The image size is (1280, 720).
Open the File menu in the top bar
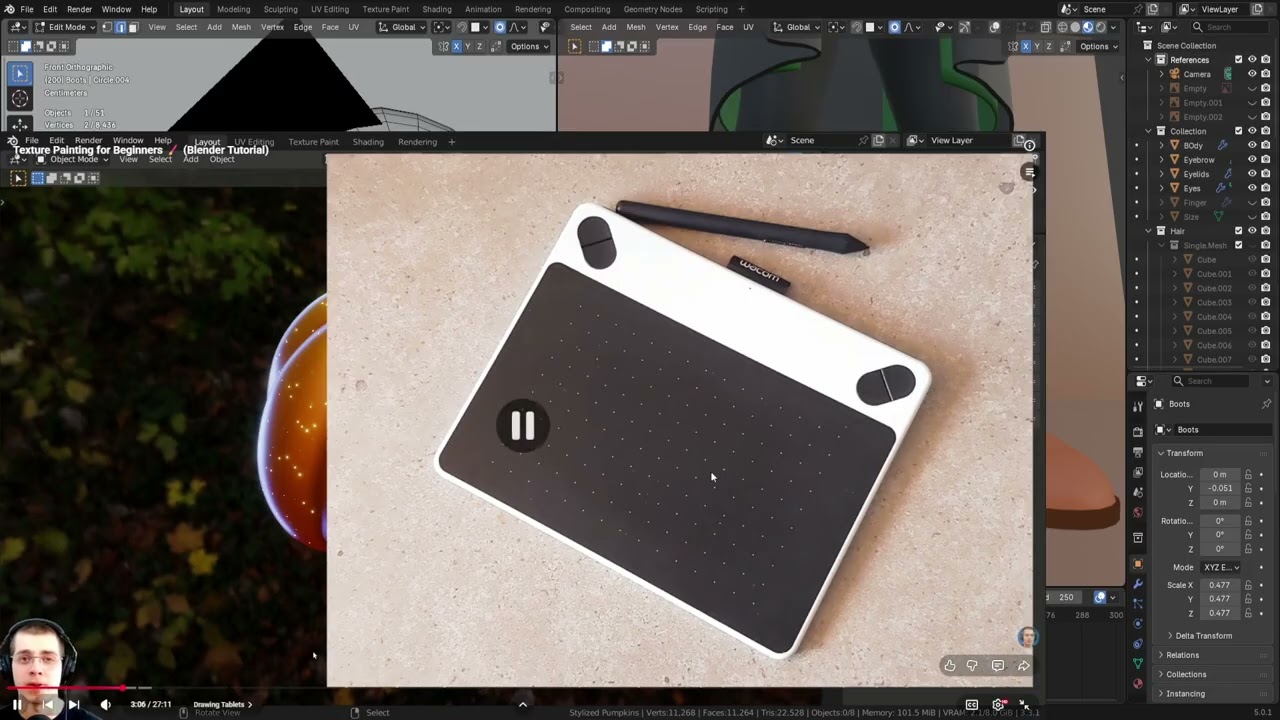click(27, 9)
